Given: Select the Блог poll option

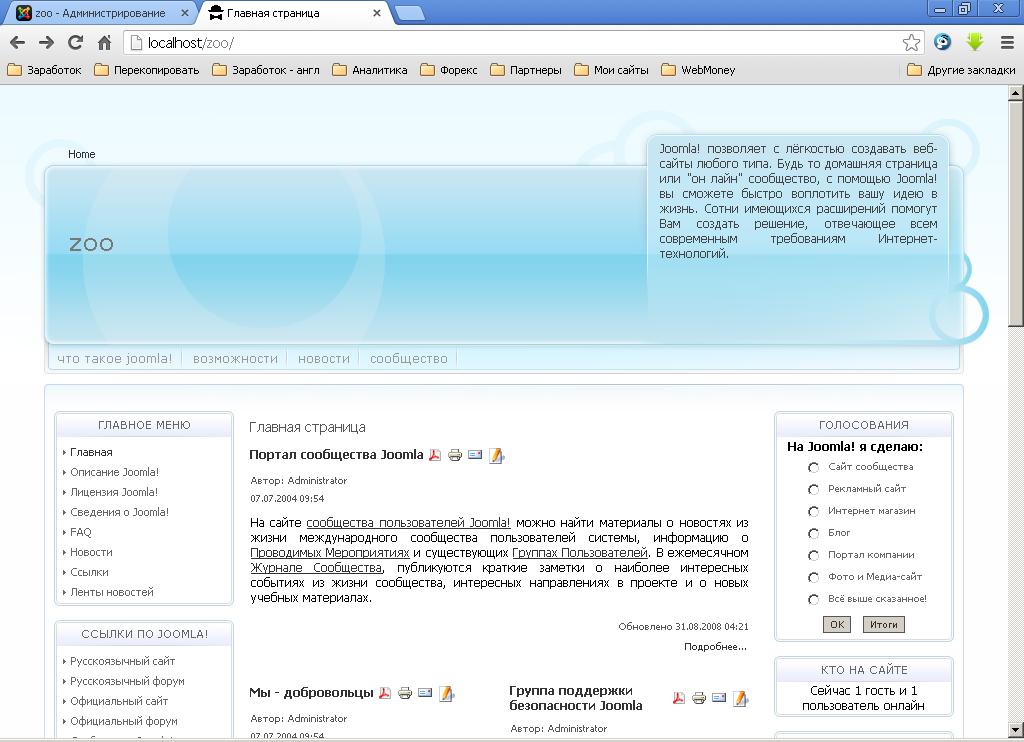Looking at the screenshot, I should [814, 534].
